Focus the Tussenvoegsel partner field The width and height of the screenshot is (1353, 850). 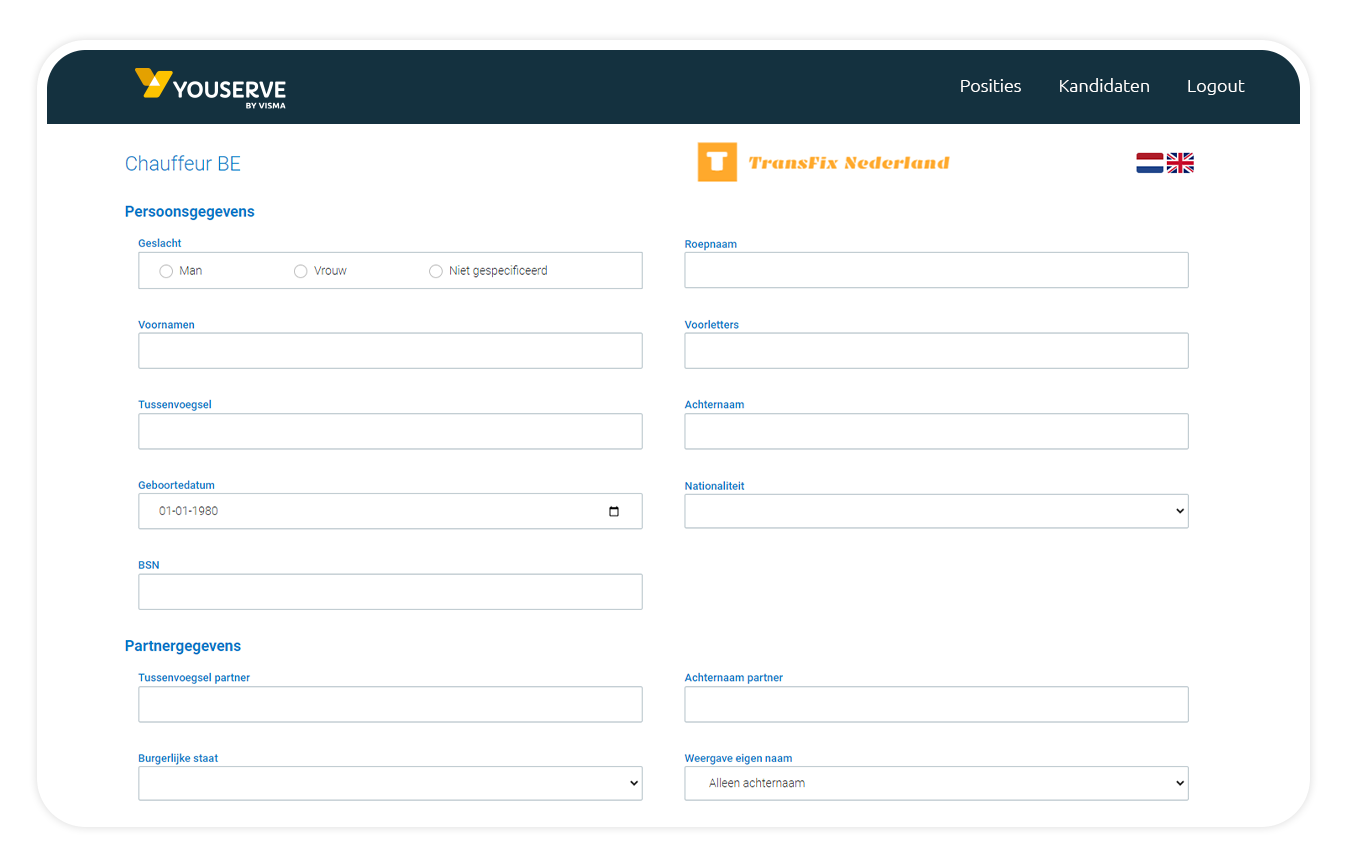tap(390, 704)
